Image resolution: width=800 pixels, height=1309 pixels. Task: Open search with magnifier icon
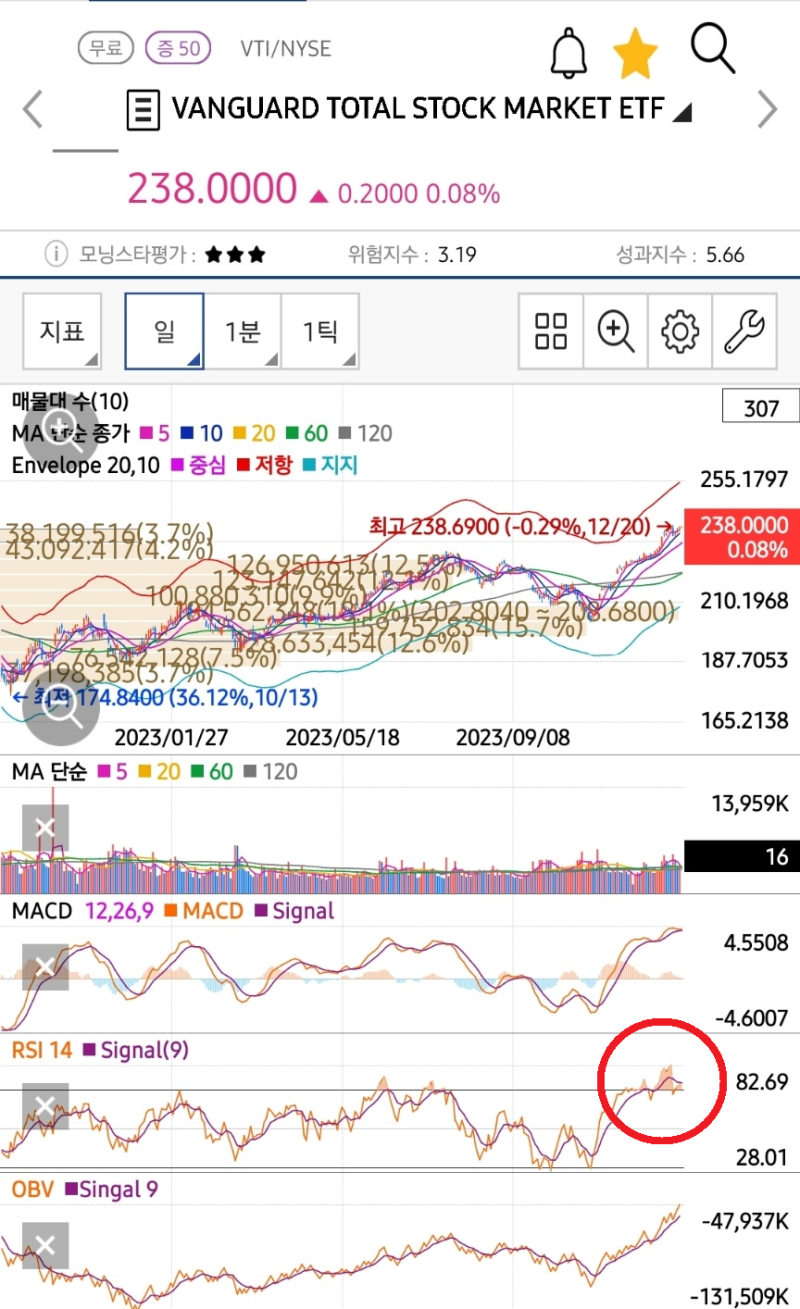point(713,47)
